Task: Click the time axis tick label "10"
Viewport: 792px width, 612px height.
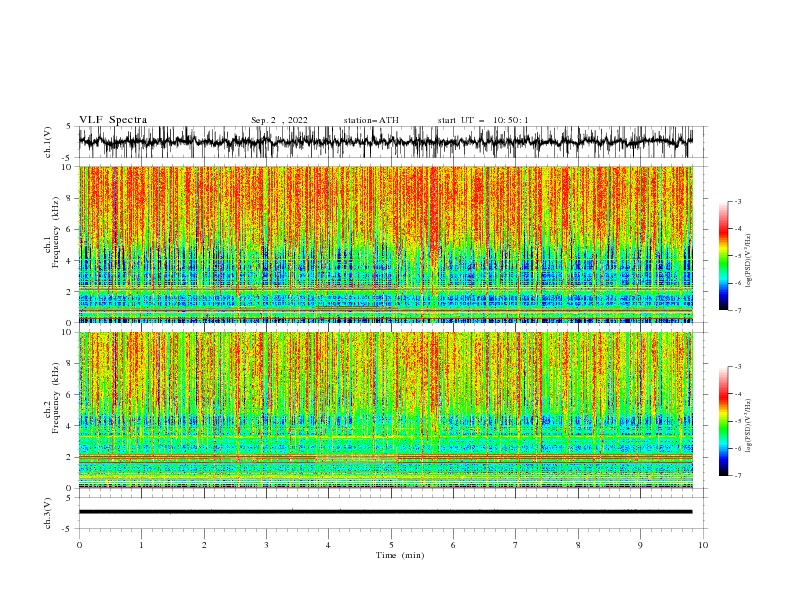Action: click(x=703, y=545)
